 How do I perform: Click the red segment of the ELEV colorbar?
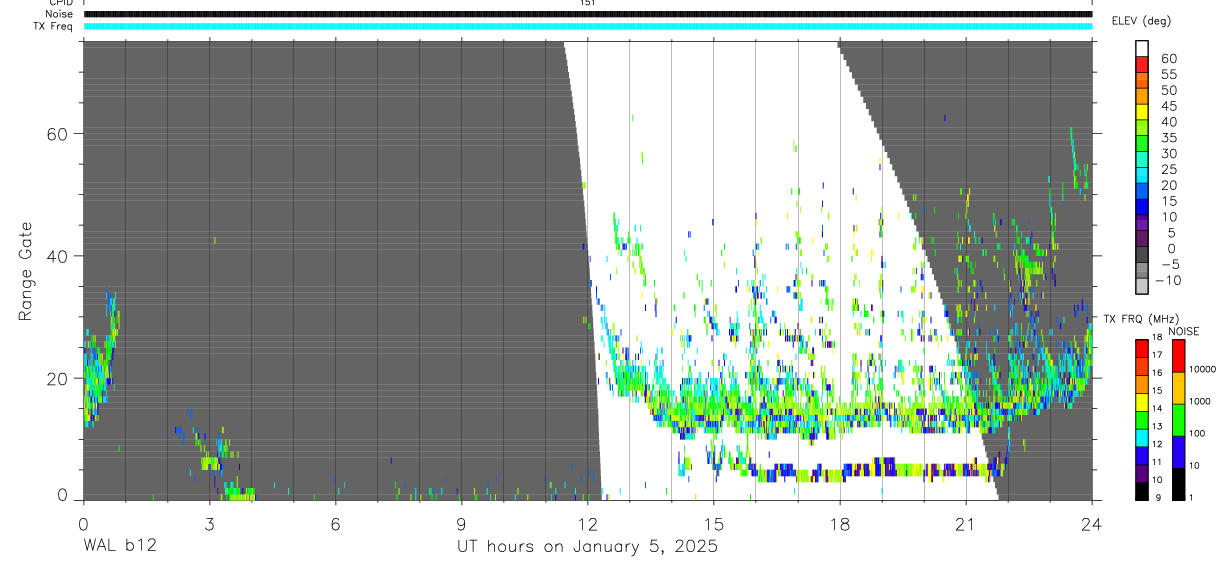pyautogui.click(x=1142, y=66)
